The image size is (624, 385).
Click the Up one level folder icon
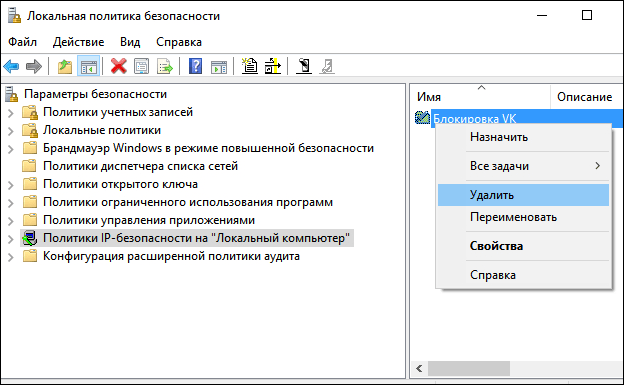pyautogui.click(x=65, y=66)
